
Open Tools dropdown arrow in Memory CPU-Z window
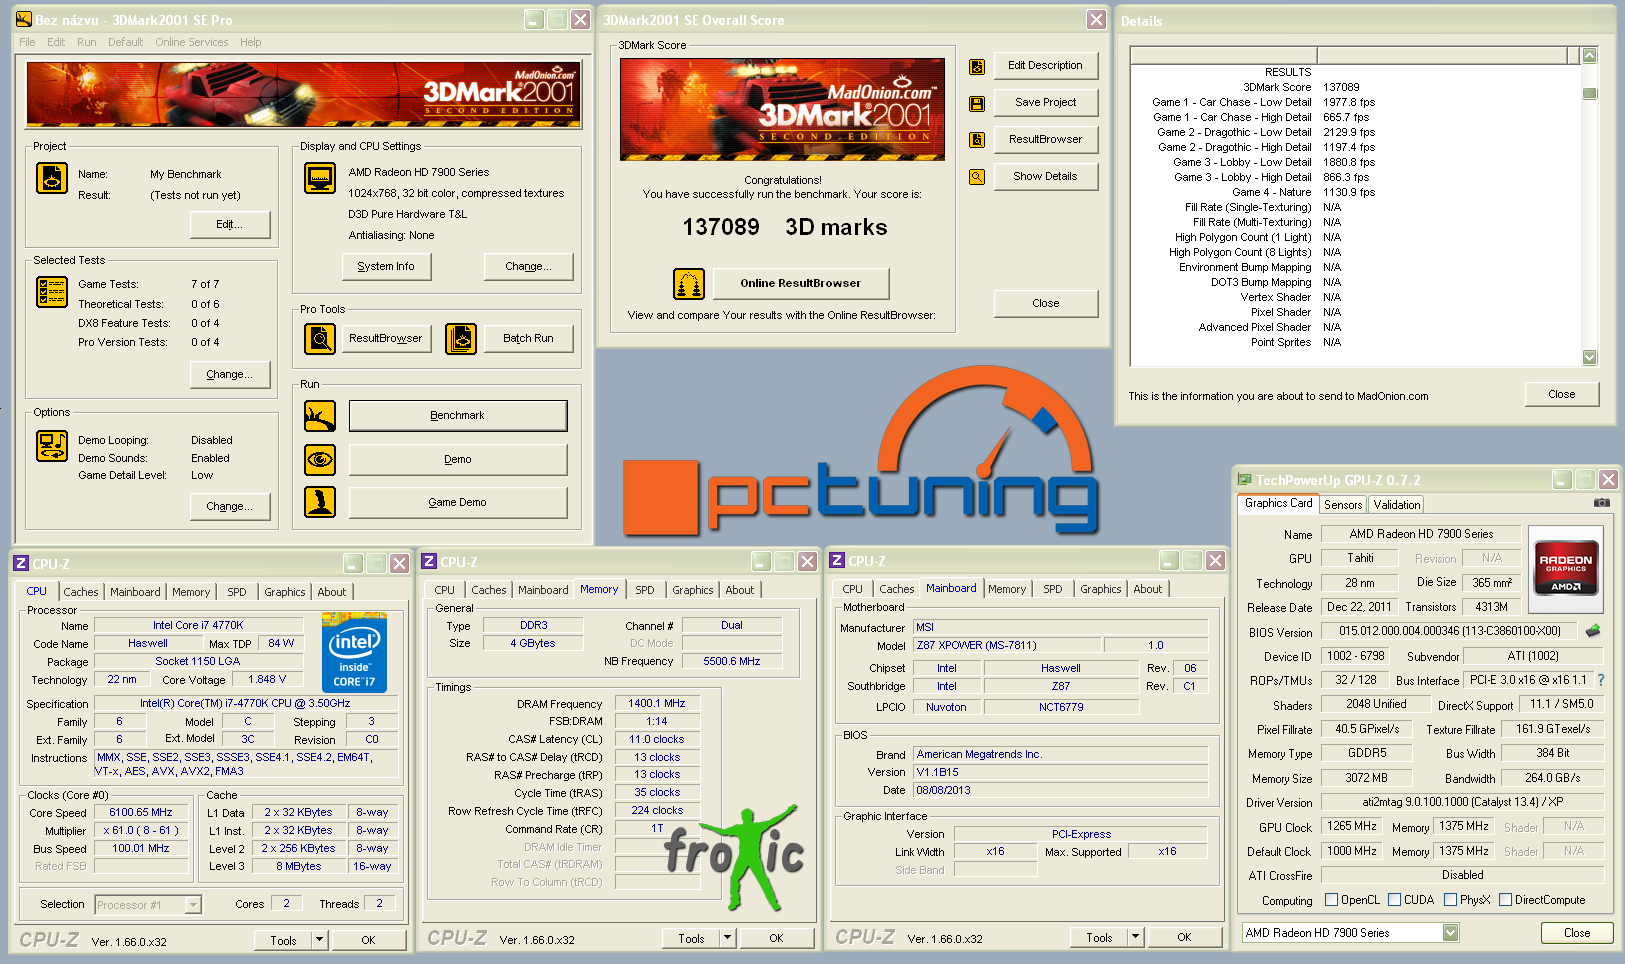[727, 938]
